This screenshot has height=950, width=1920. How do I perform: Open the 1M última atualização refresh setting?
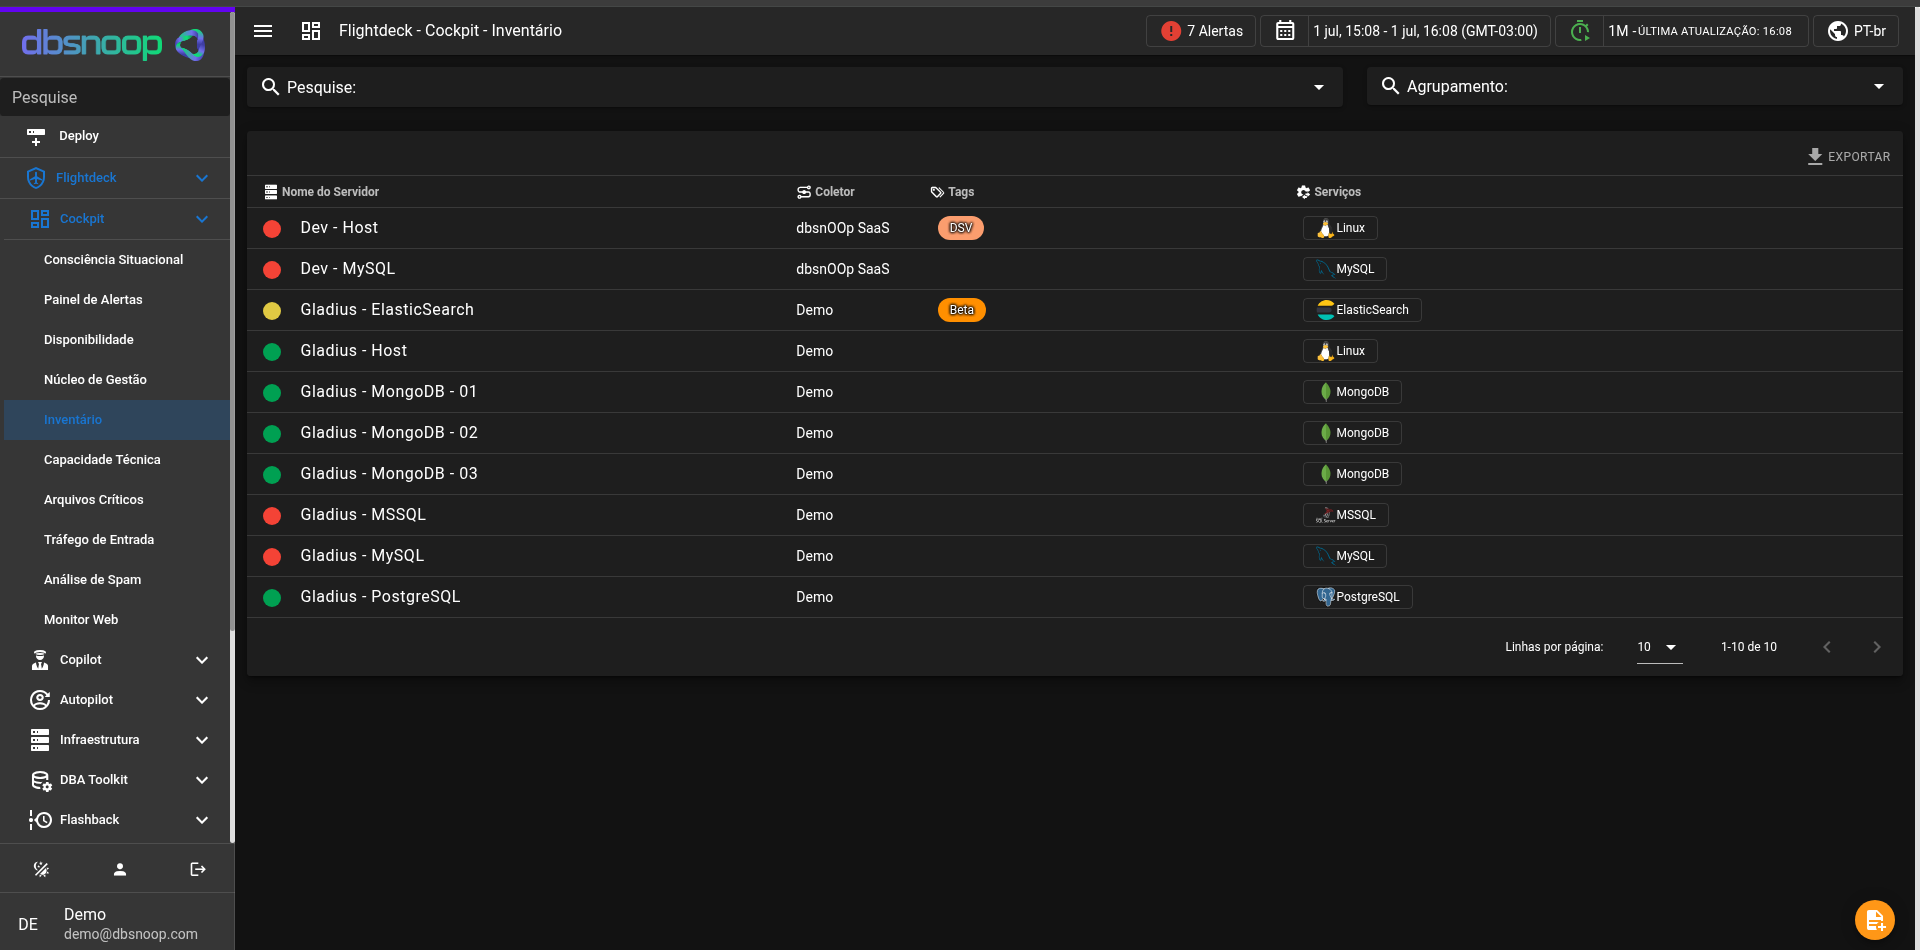pyautogui.click(x=1700, y=31)
